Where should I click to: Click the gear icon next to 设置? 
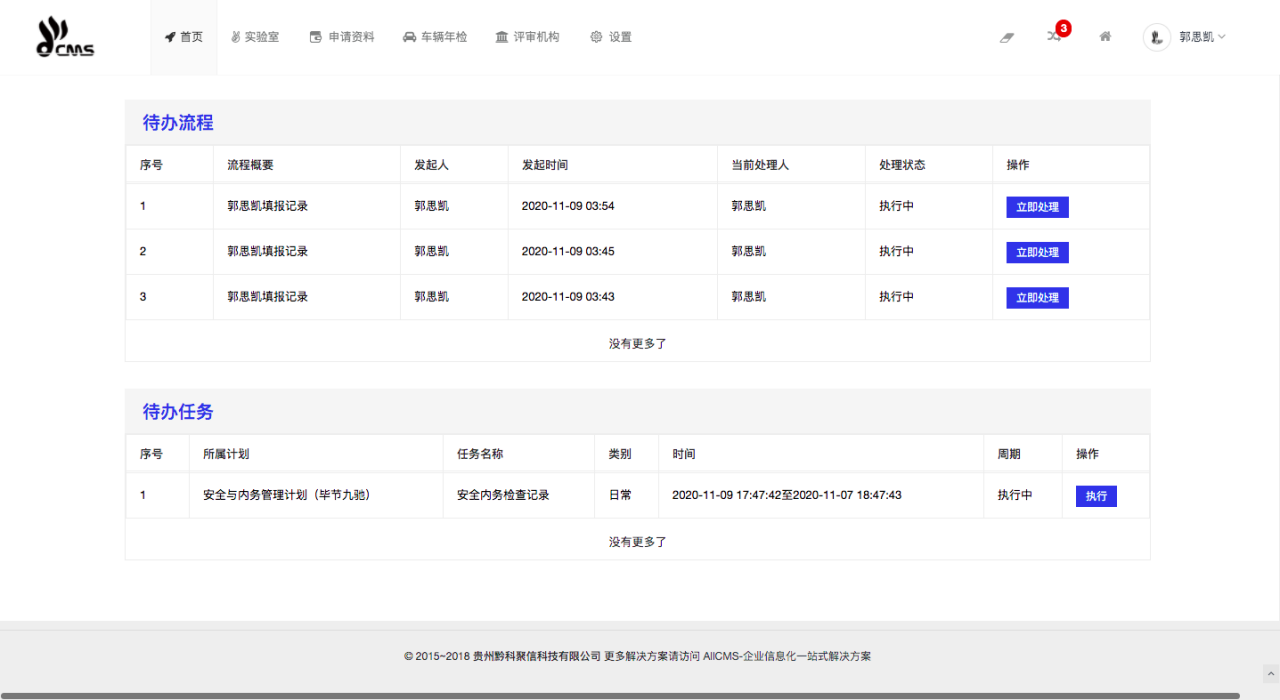coord(596,37)
